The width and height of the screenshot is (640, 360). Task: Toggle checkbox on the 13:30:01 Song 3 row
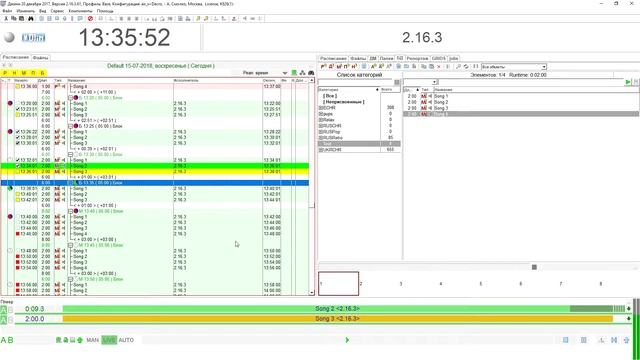[x=18, y=143]
